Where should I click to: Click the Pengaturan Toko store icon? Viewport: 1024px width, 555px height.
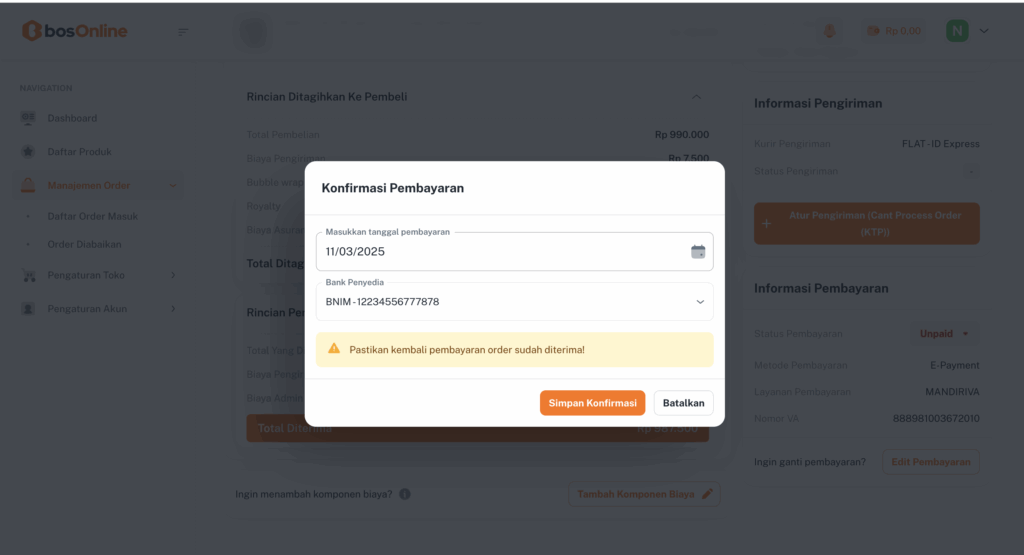(28, 275)
